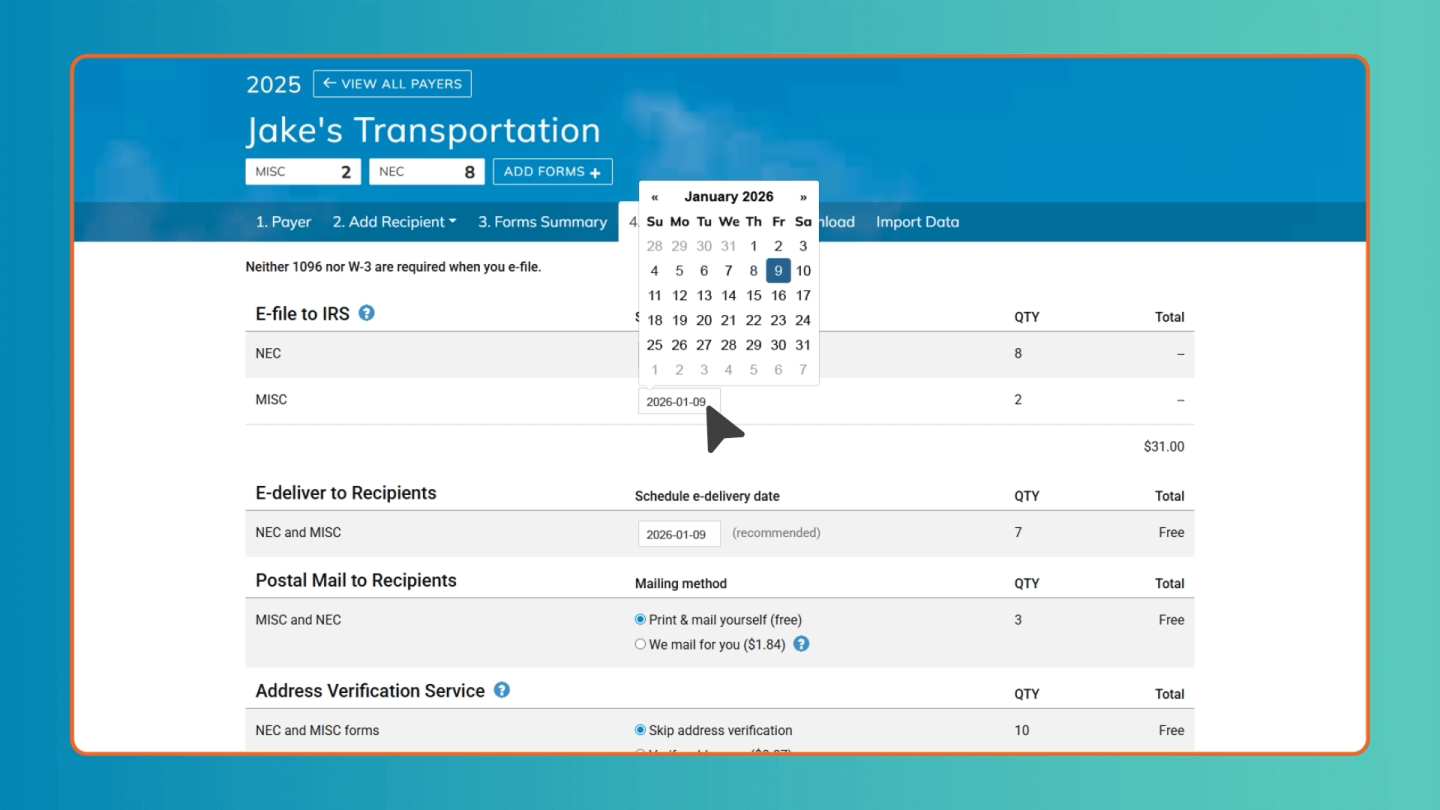Image resolution: width=1440 pixels, height=810 pixels.
Task: Click the MISC forms count box
Action: pyautogui.click(x=303, y=172)
